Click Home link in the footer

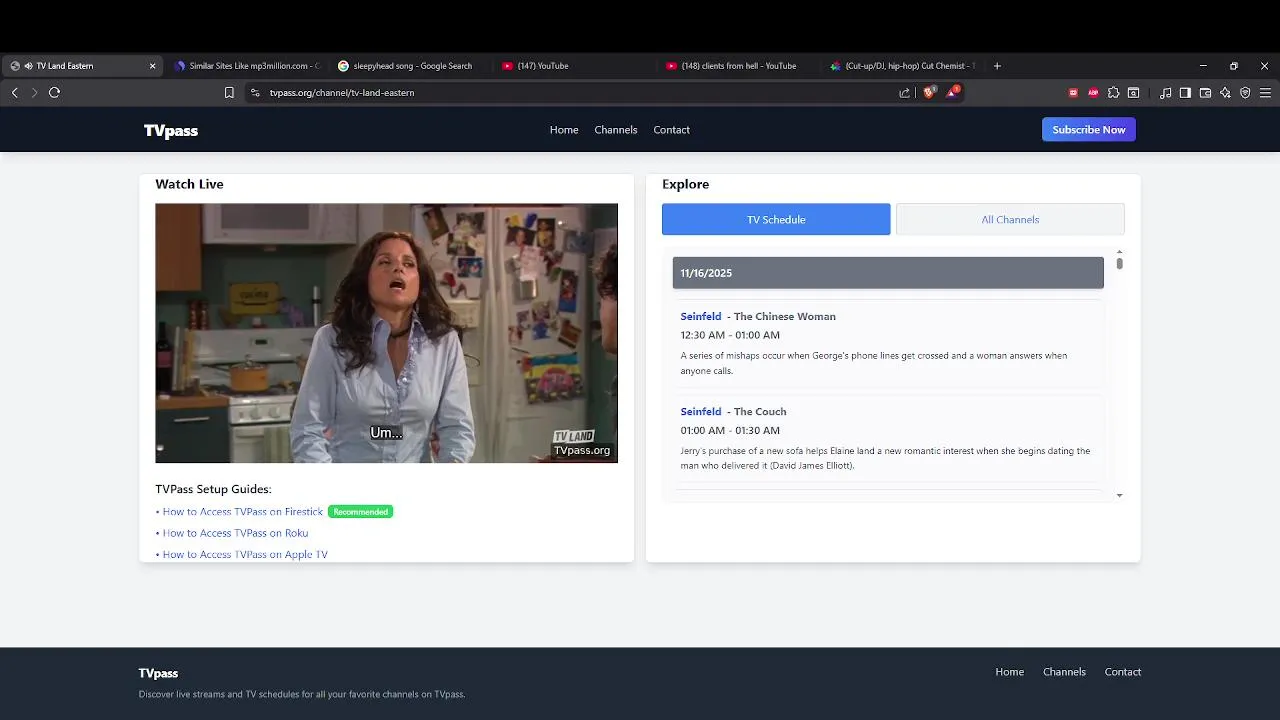coord(1009,672)
